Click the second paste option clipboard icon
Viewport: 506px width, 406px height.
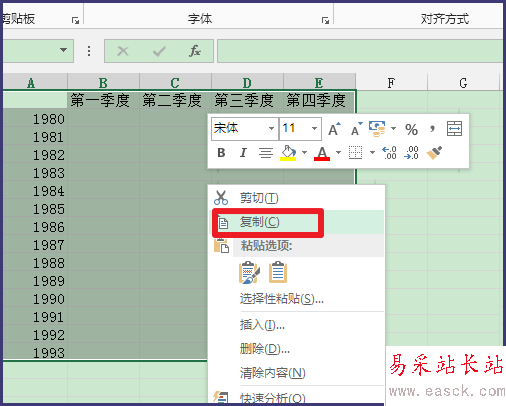[x=278, y=273]
